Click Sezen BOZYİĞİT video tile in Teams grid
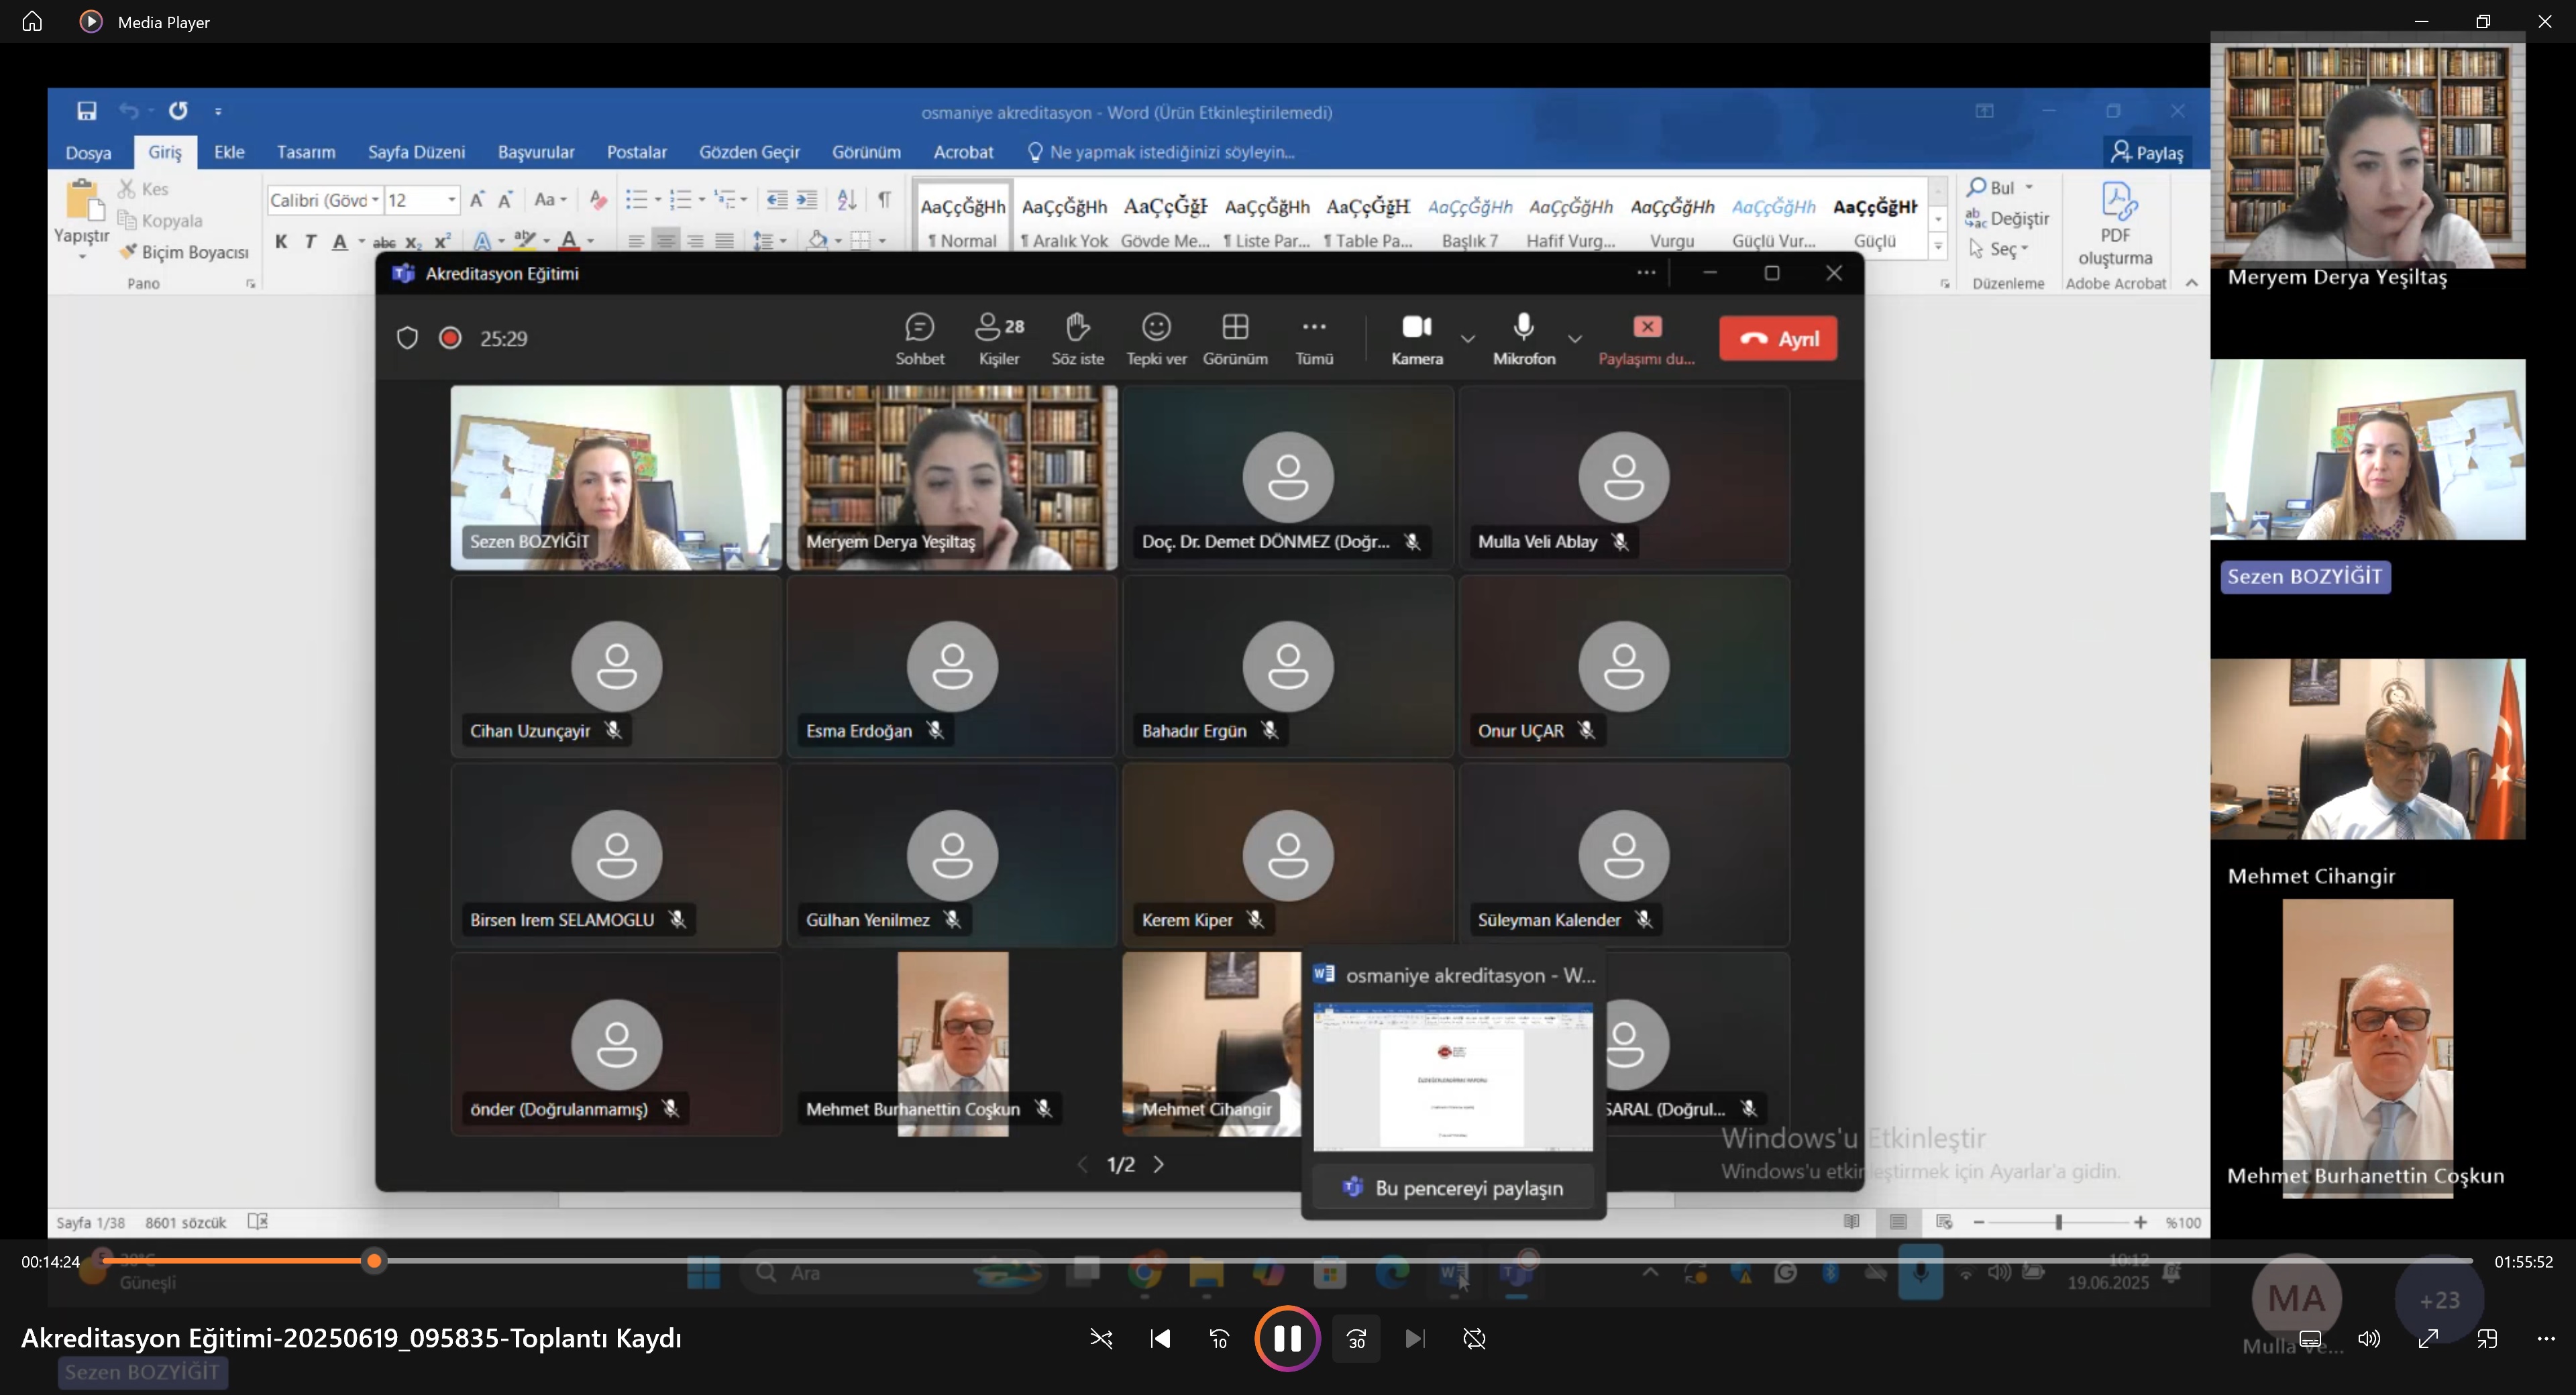Viewport: 2576px width, 1395px height. 616,477
